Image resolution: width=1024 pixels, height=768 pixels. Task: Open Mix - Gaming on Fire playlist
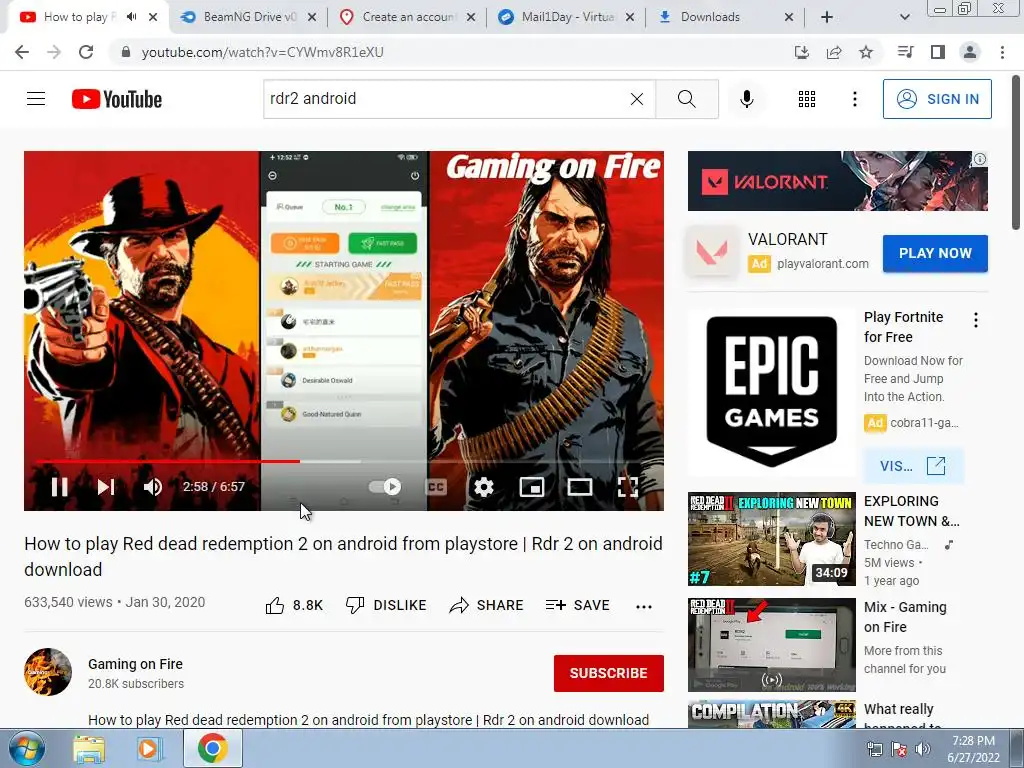(771, 645)
